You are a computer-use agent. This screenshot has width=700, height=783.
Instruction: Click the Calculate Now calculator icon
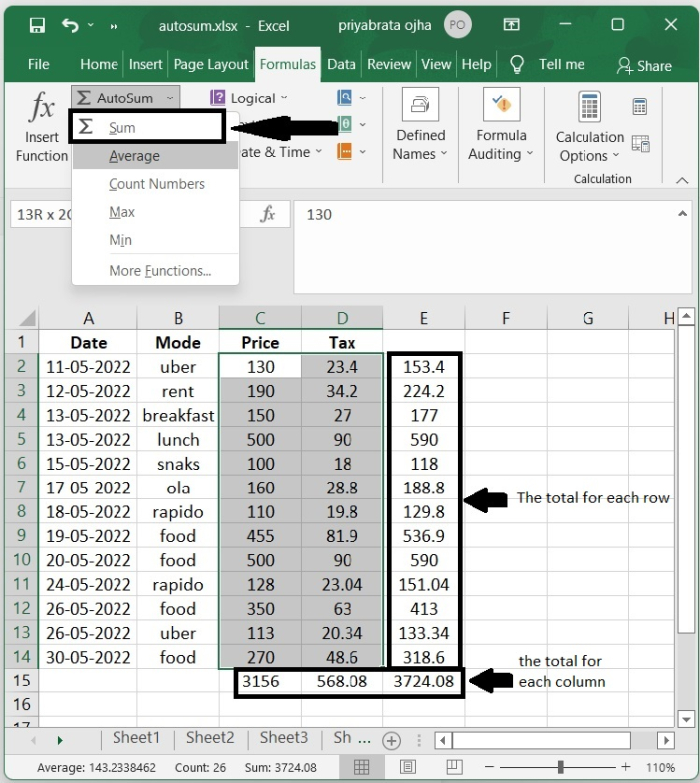[640, 107]
